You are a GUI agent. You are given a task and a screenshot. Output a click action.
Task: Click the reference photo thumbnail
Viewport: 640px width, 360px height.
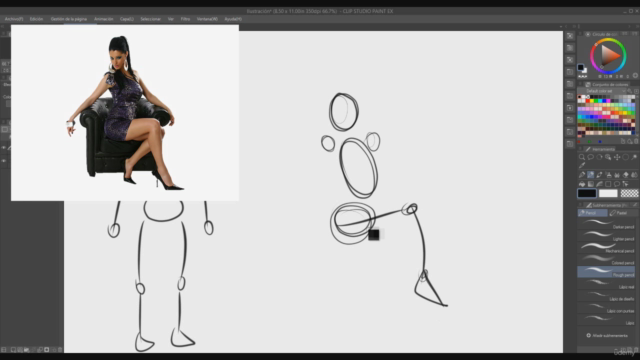pos(125,113)
